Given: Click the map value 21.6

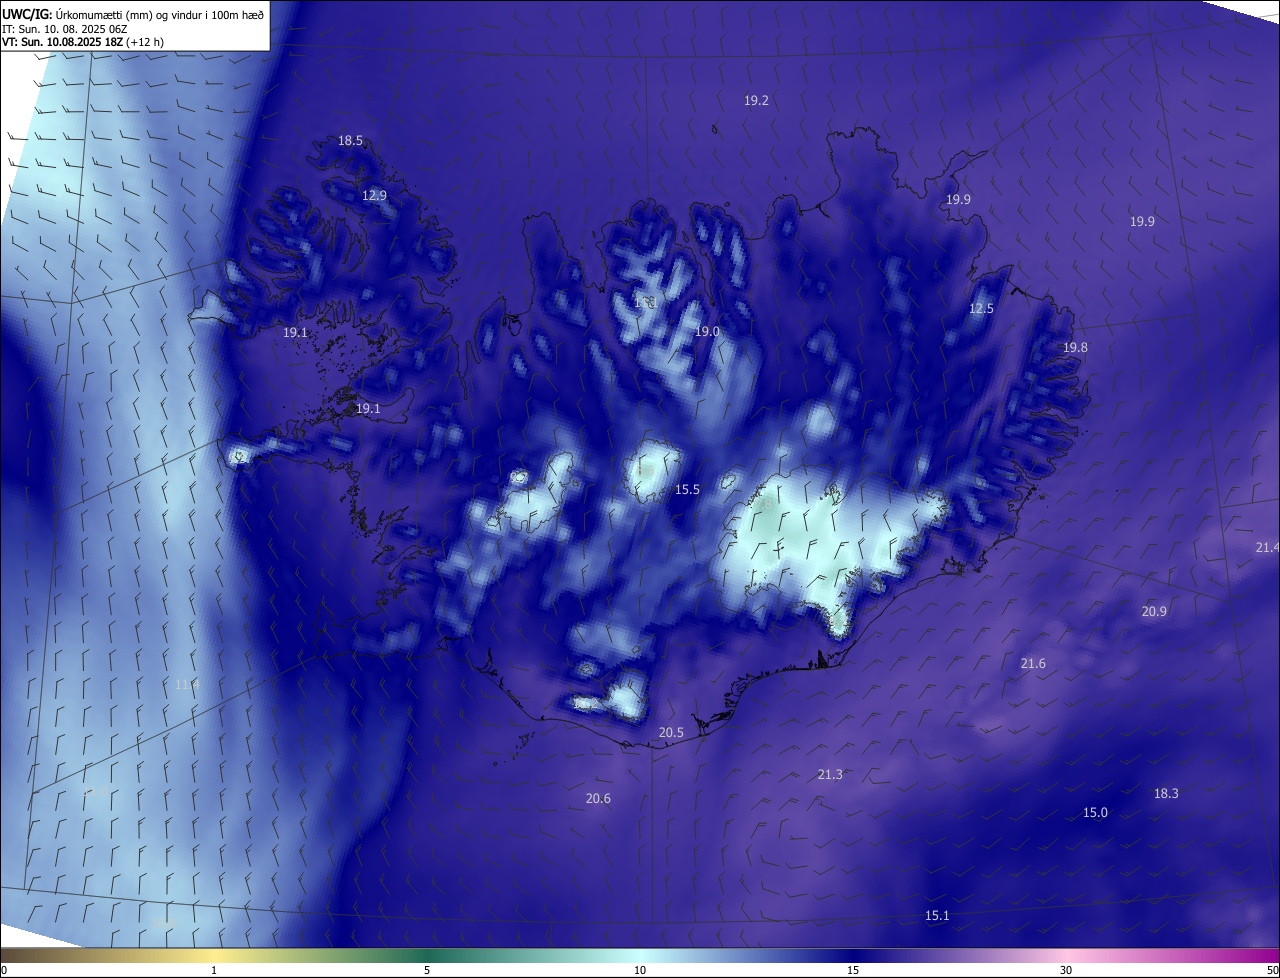Looking at the screenshot, I should [1033, 664].
